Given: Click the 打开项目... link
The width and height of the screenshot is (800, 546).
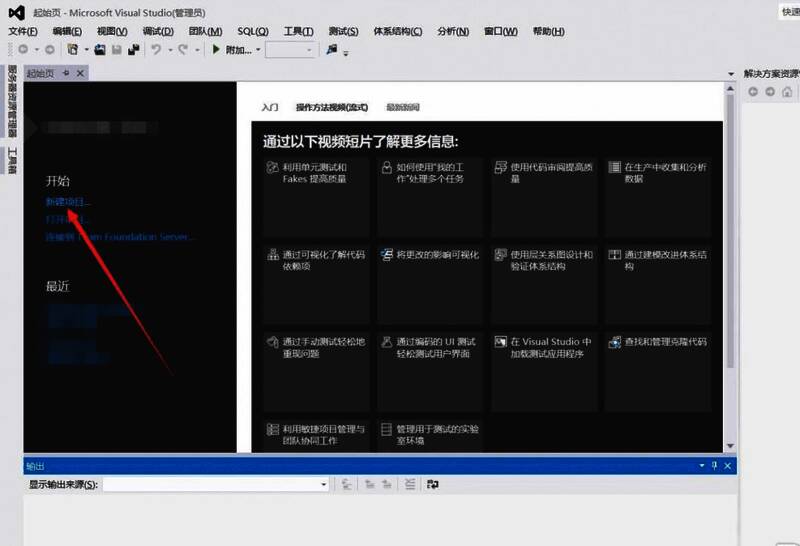Looking at the screenshot, I should click(x=67, y=220).
